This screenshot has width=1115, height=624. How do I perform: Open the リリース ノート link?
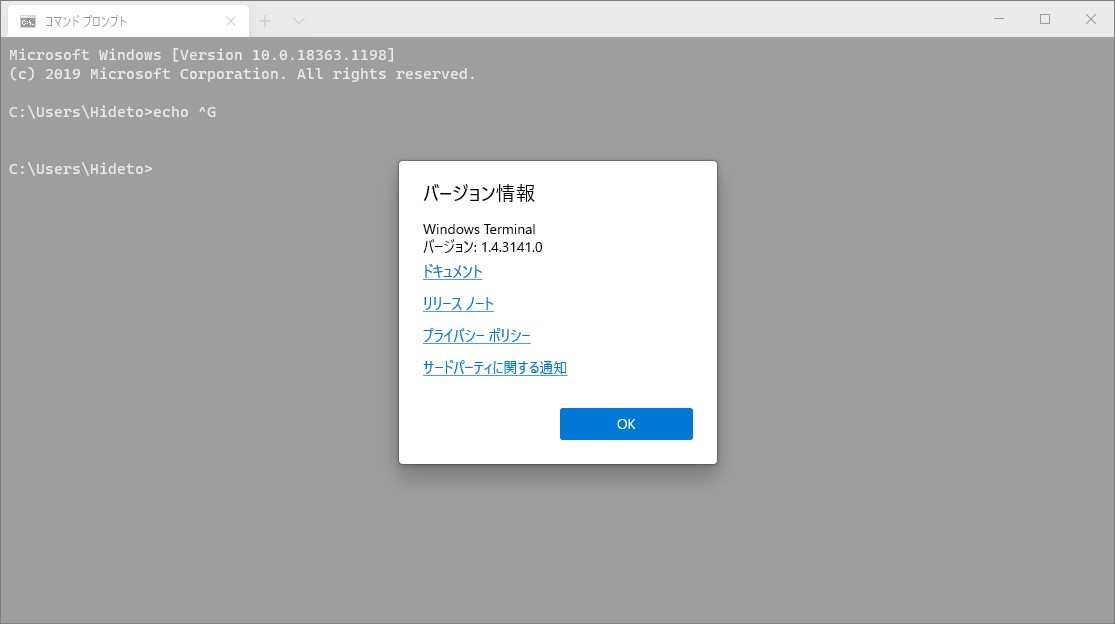click(458, 303)
